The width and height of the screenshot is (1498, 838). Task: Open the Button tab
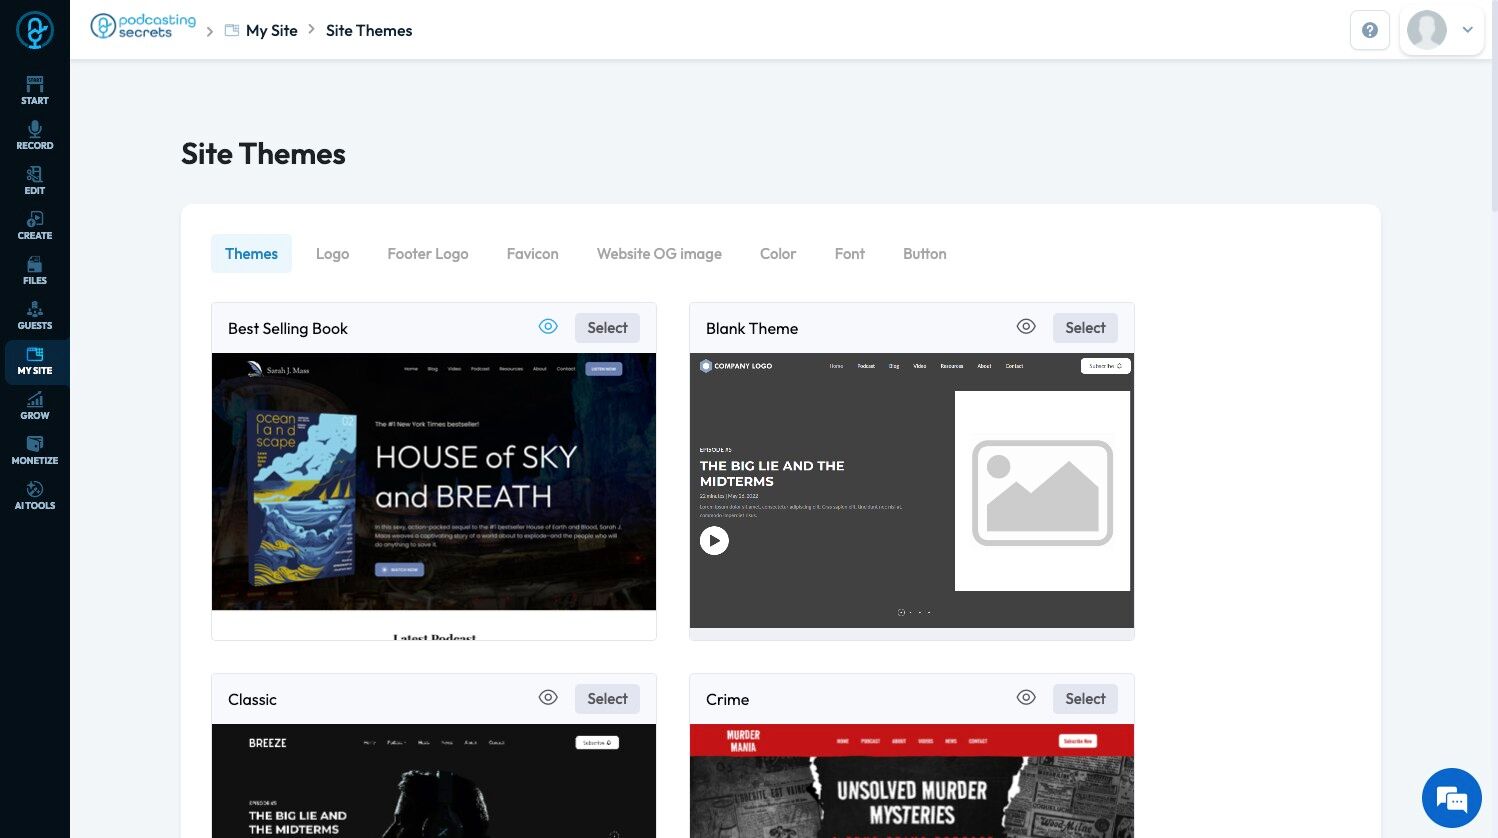924,254
